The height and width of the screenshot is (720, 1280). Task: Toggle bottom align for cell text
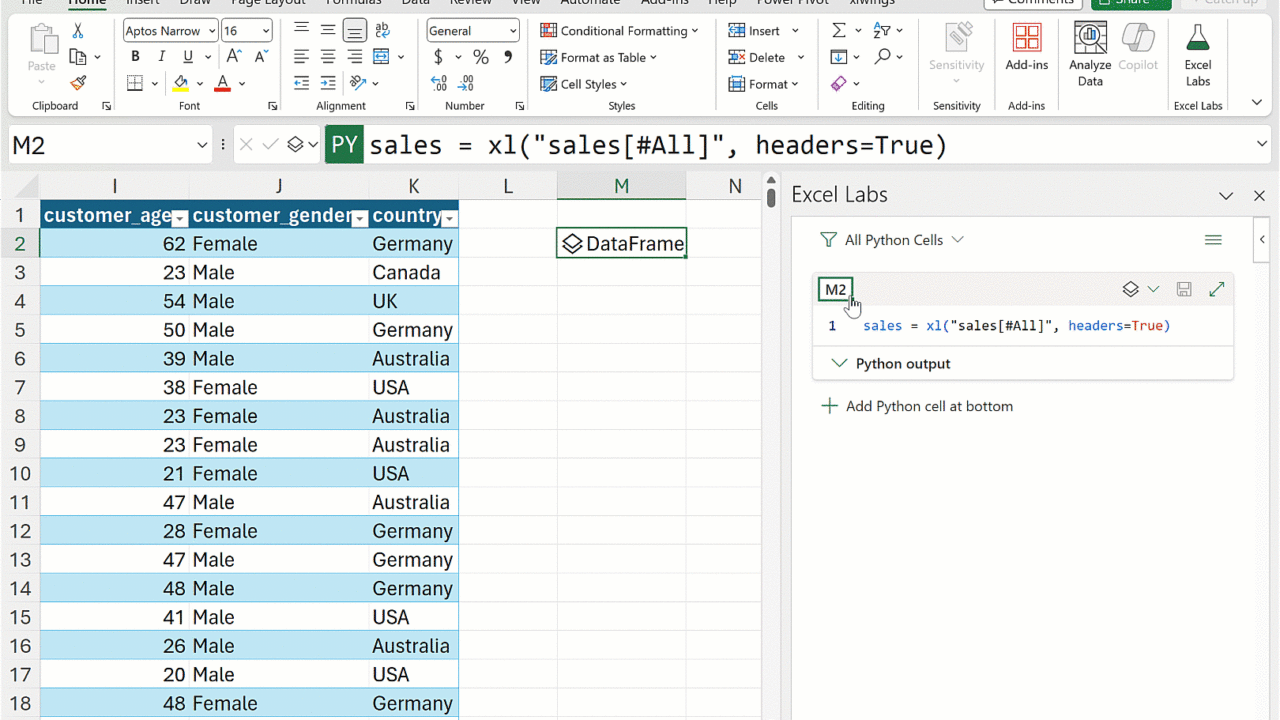coord(354,31)
